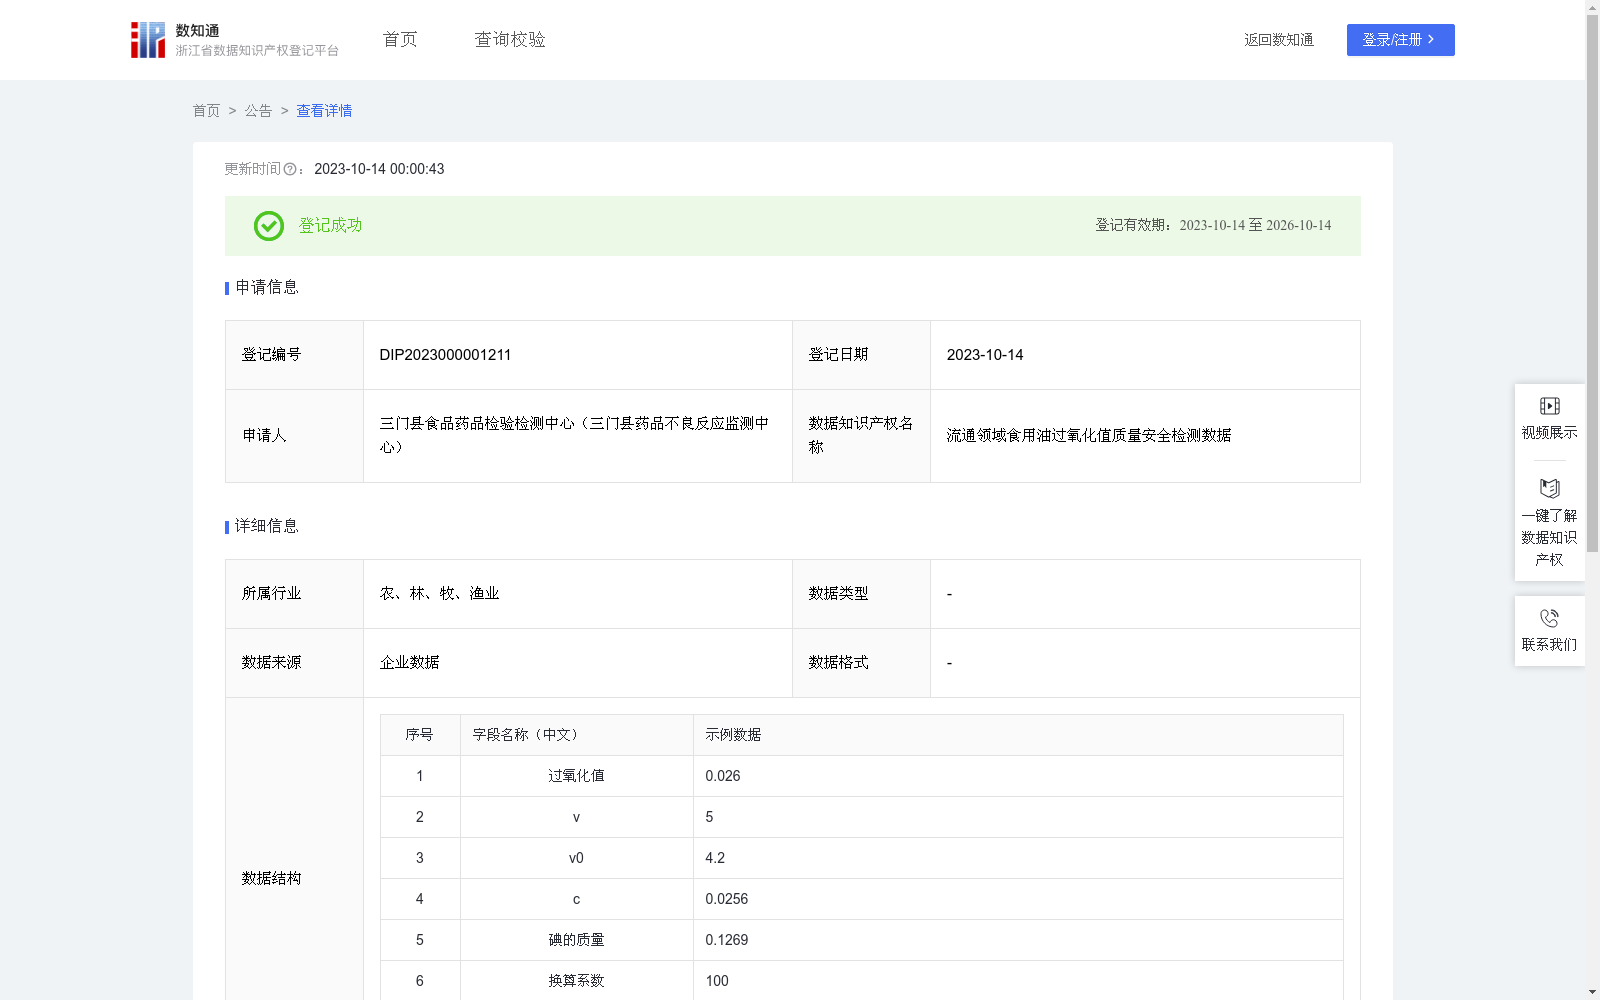
Task: Click the 数据结构 row label
Action: (x=271, y=878)
